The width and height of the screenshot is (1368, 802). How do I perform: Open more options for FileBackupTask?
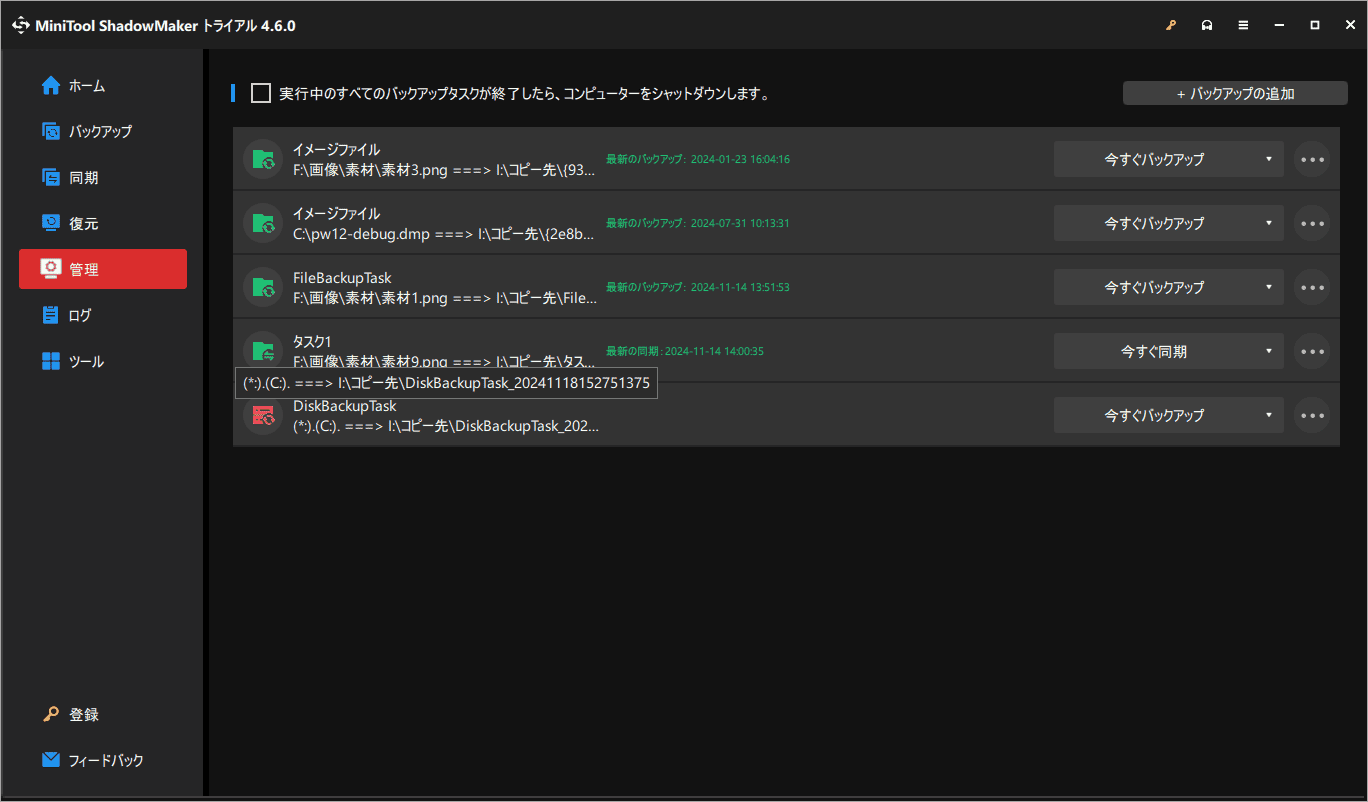pos(1312,287)
